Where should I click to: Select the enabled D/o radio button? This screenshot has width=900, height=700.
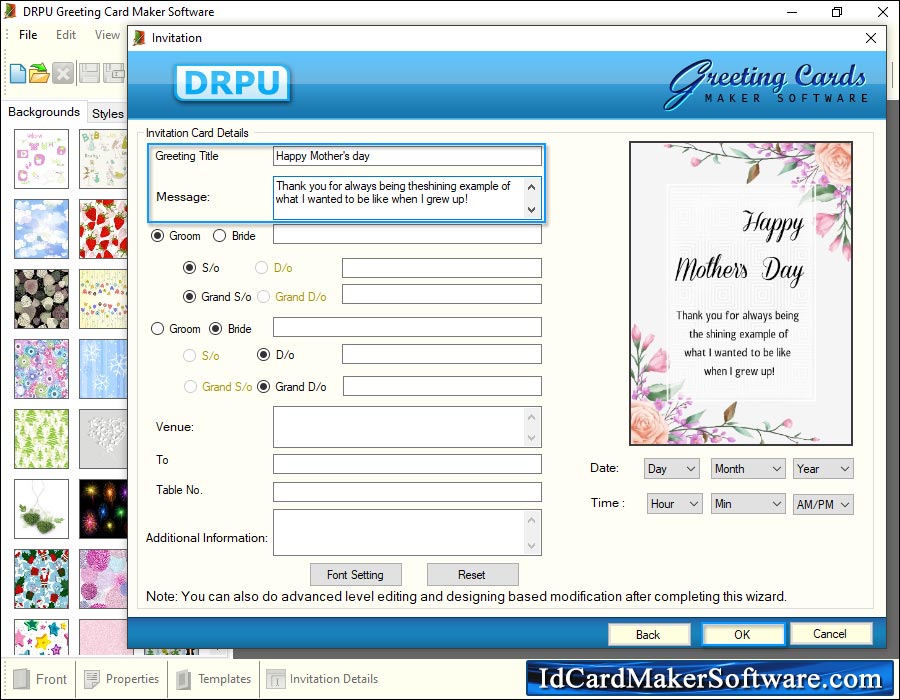pyautogui.click(x=263, y=355)
